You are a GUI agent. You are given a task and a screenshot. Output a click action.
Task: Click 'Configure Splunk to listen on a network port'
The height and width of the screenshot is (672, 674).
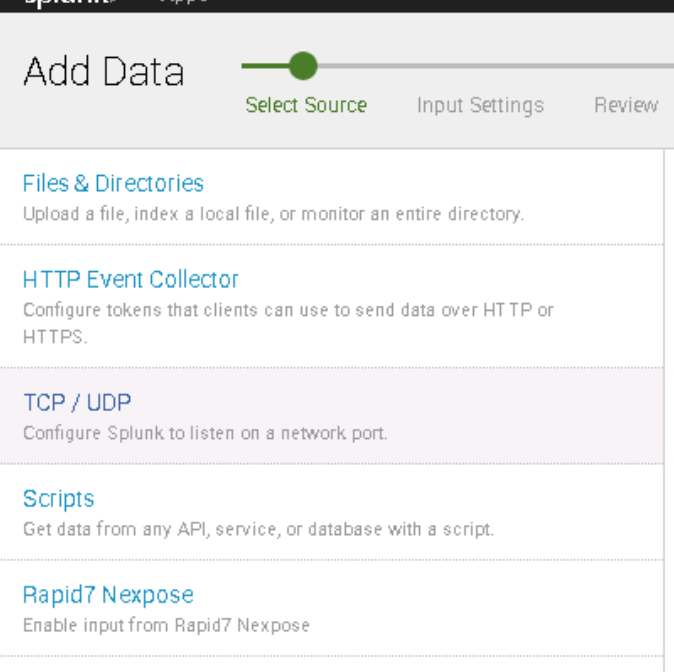205,434
